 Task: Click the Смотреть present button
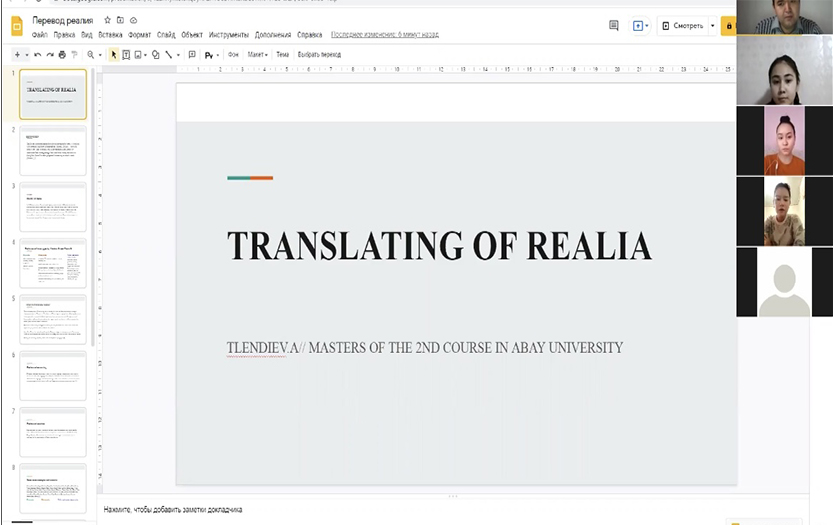682,26
